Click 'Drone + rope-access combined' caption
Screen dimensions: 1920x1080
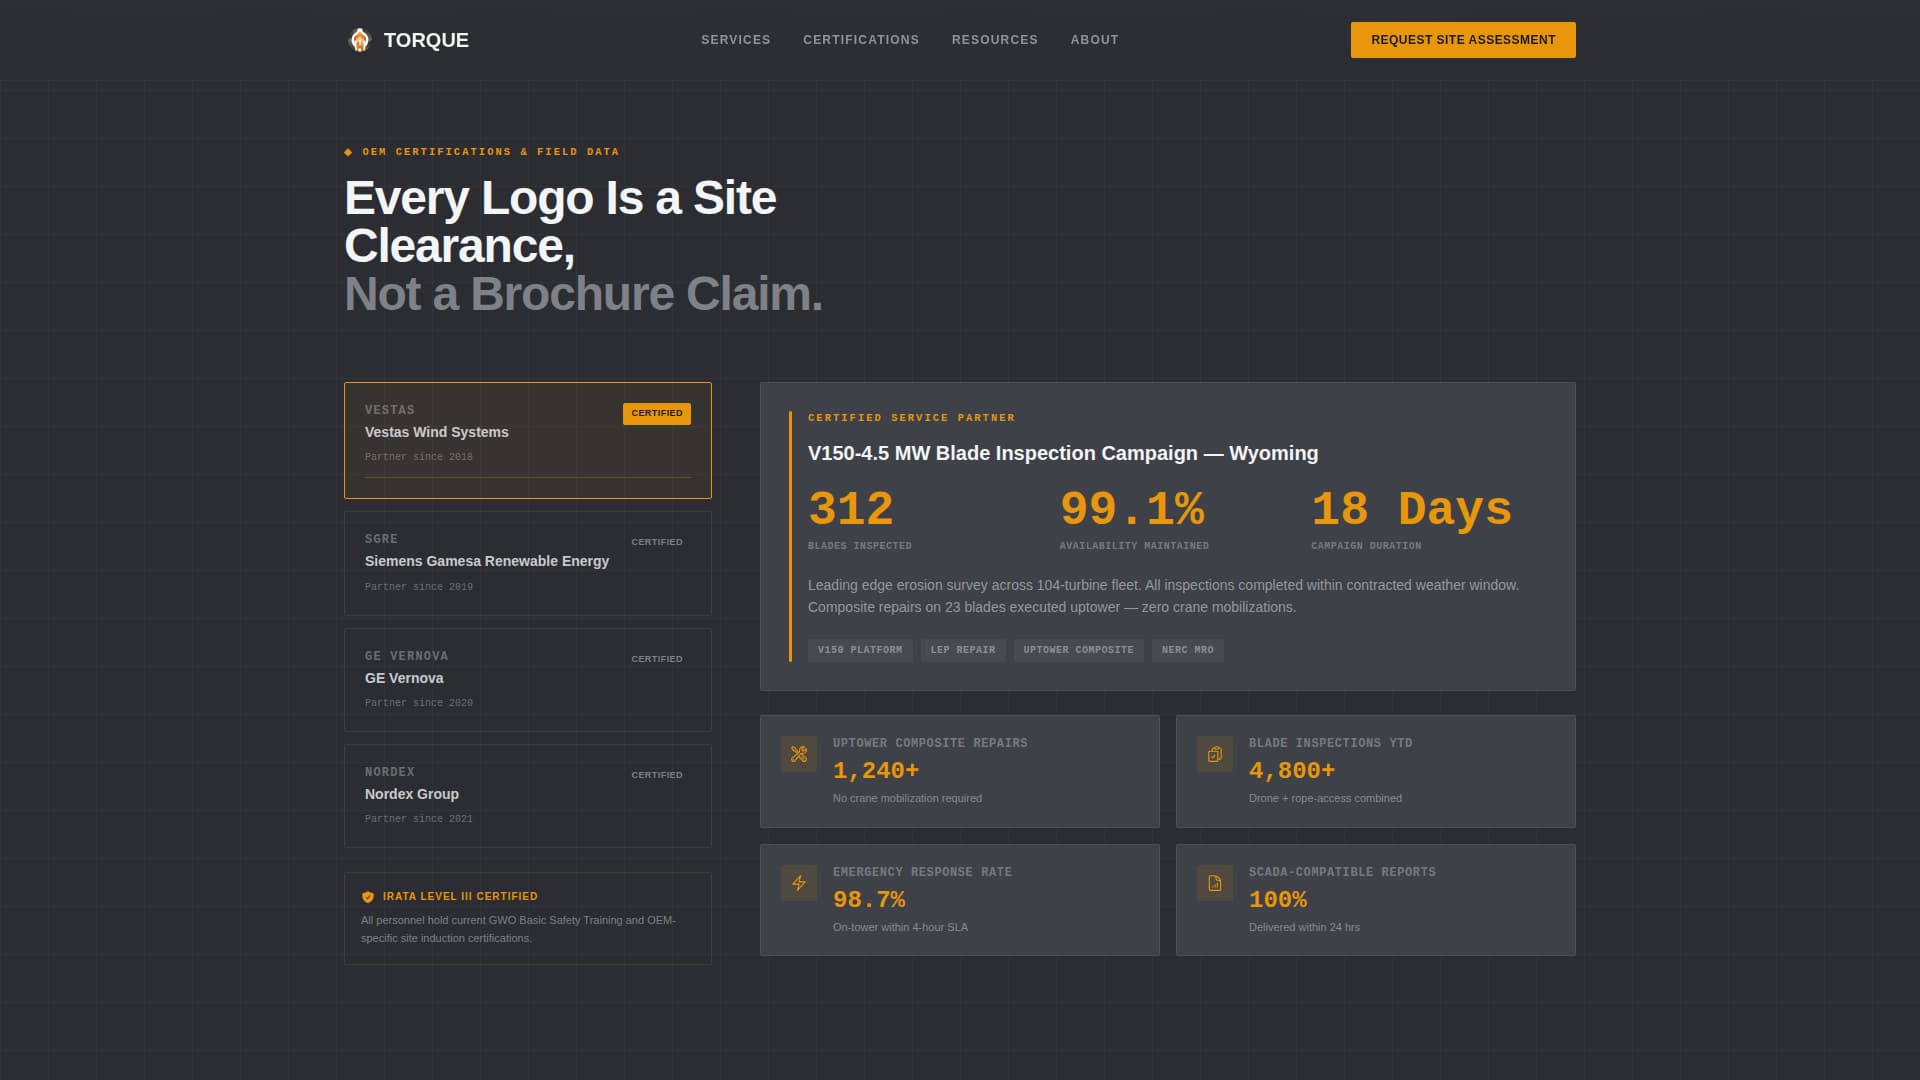click(x=1325, y=798)
